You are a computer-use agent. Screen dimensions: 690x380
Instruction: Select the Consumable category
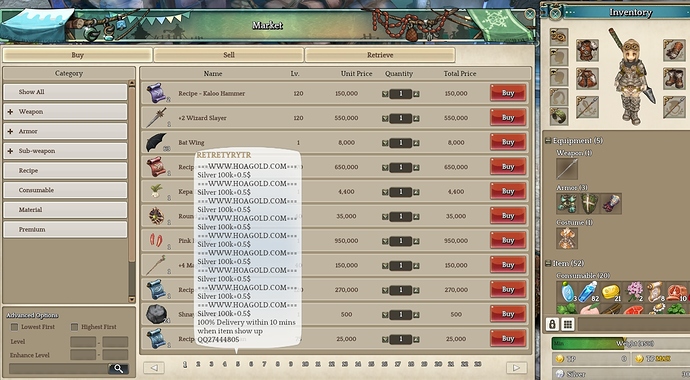(x=65, y=190)
